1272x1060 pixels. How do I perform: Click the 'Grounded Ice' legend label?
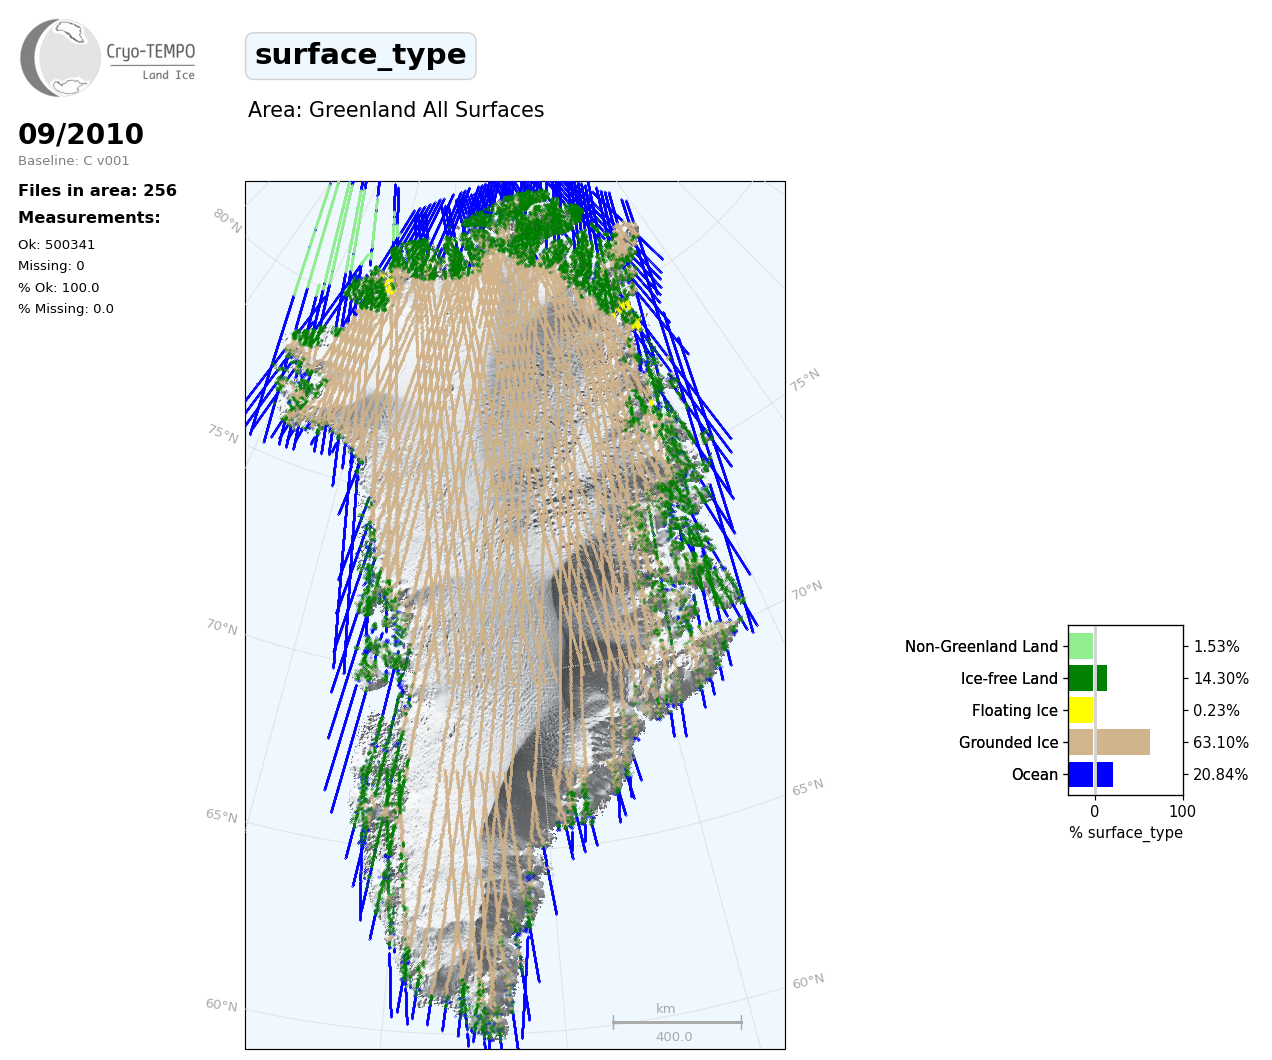click(1008, 743)
